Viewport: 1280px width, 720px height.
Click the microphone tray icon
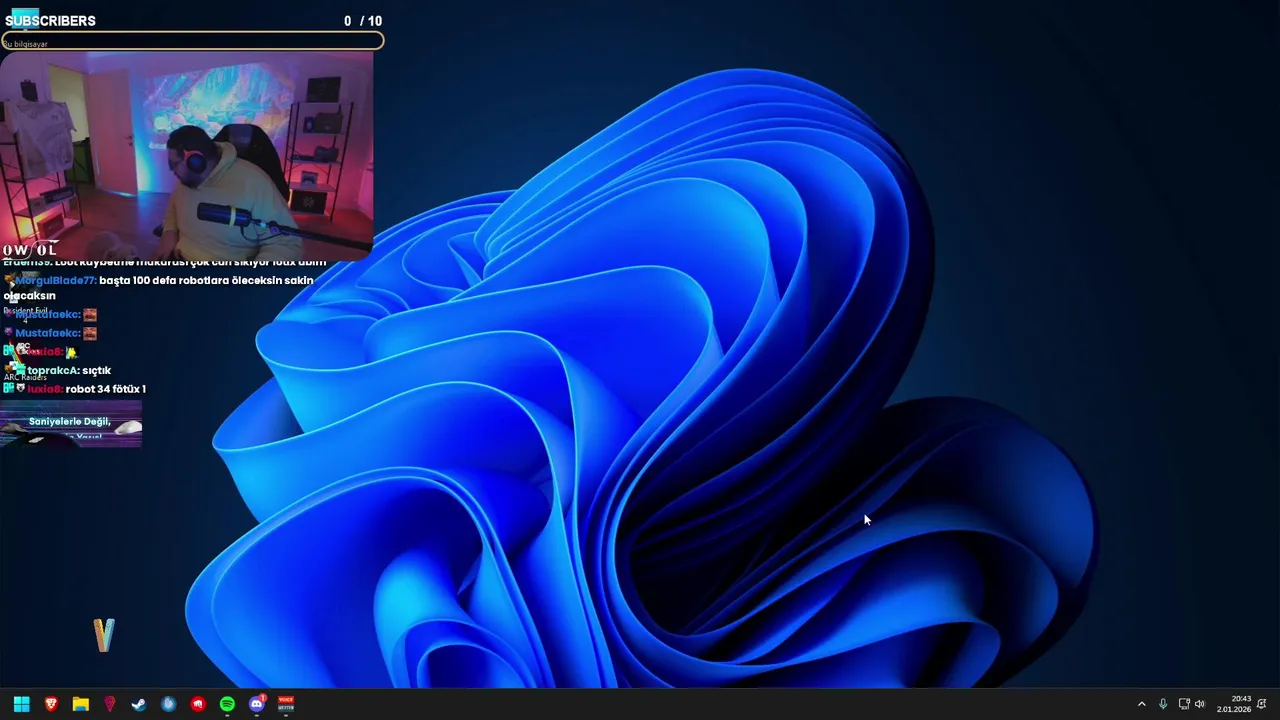(1162, 704)
